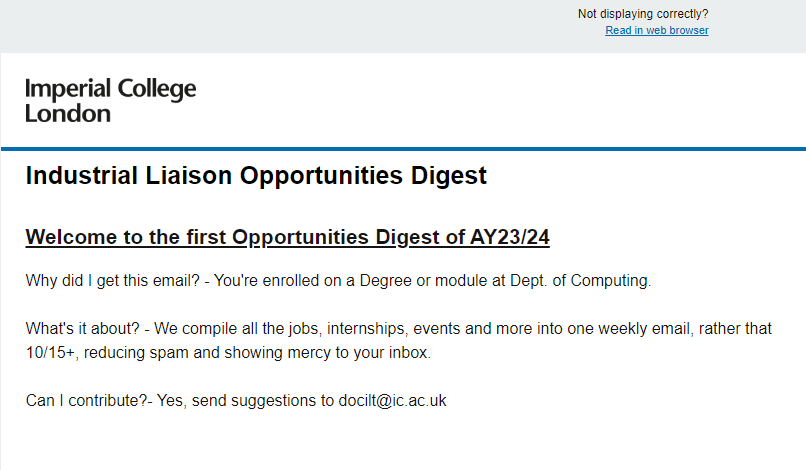Open the Read in web browser link
The image size is (806, 470).
(656, 30)
